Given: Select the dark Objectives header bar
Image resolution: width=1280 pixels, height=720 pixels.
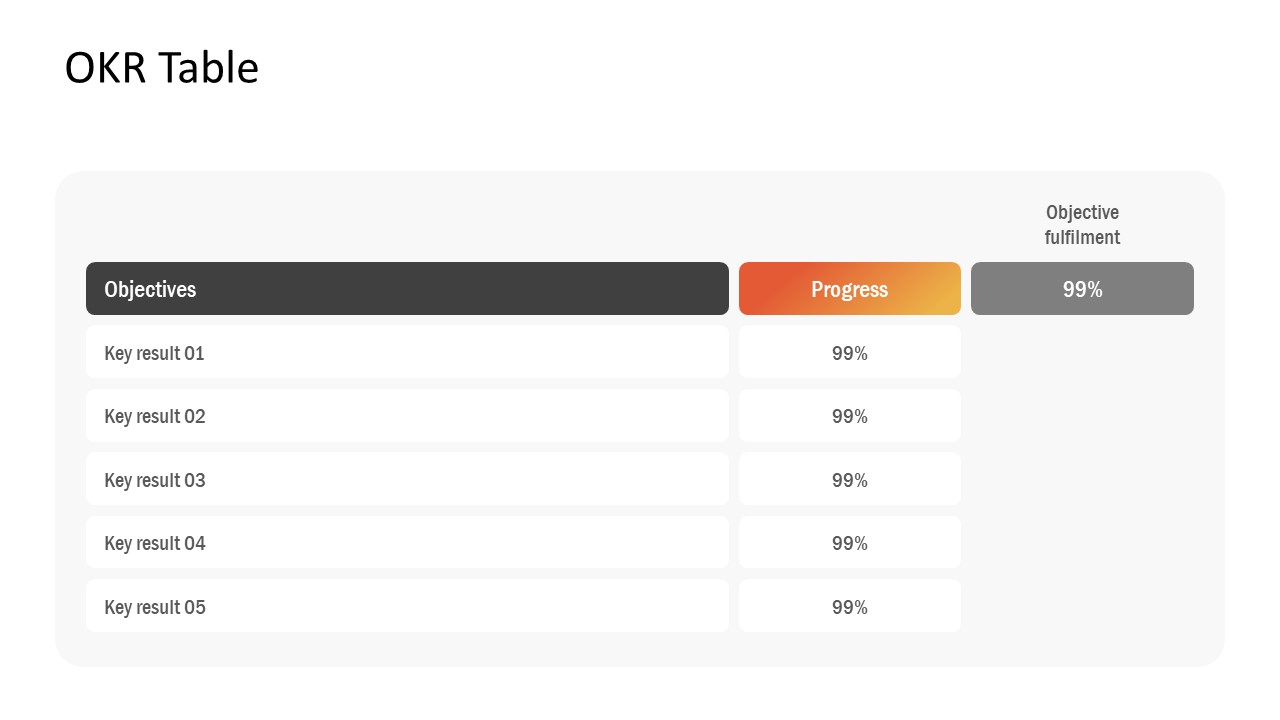Looking at the screenshot, I should pyautogui.click(x=407, y=289).
